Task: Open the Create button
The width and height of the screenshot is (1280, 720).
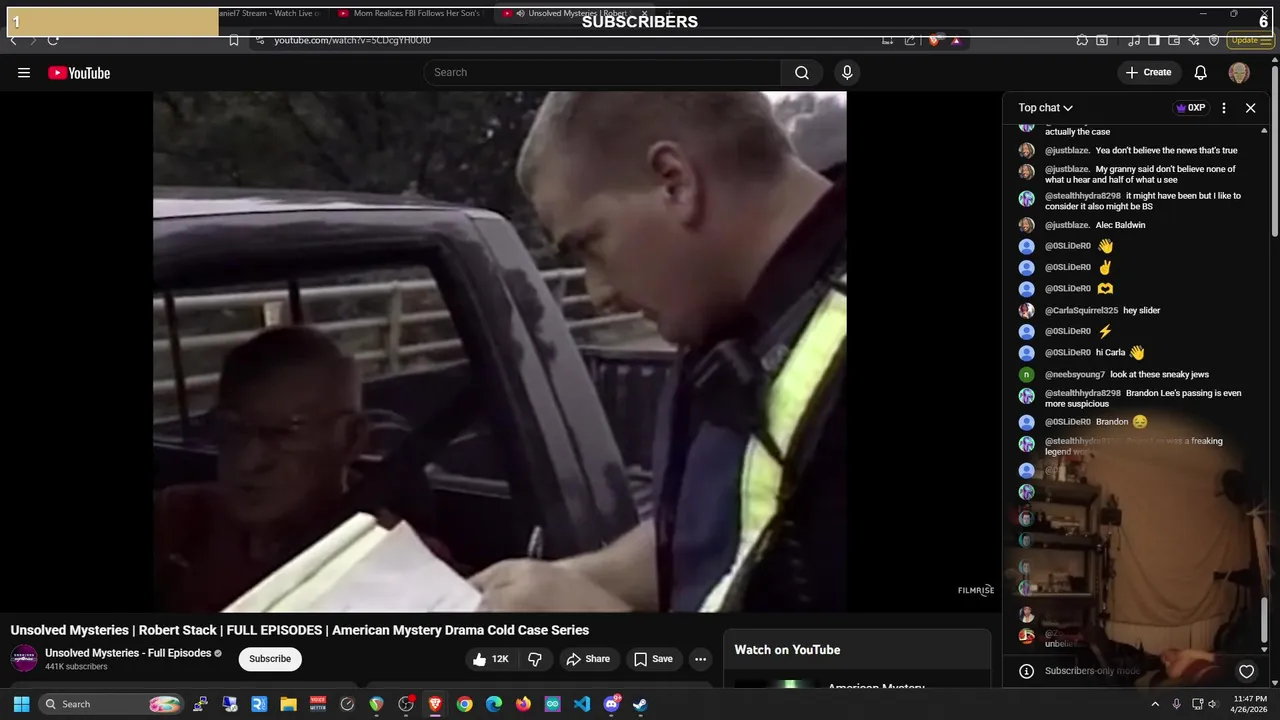Action: [1148, 72]
